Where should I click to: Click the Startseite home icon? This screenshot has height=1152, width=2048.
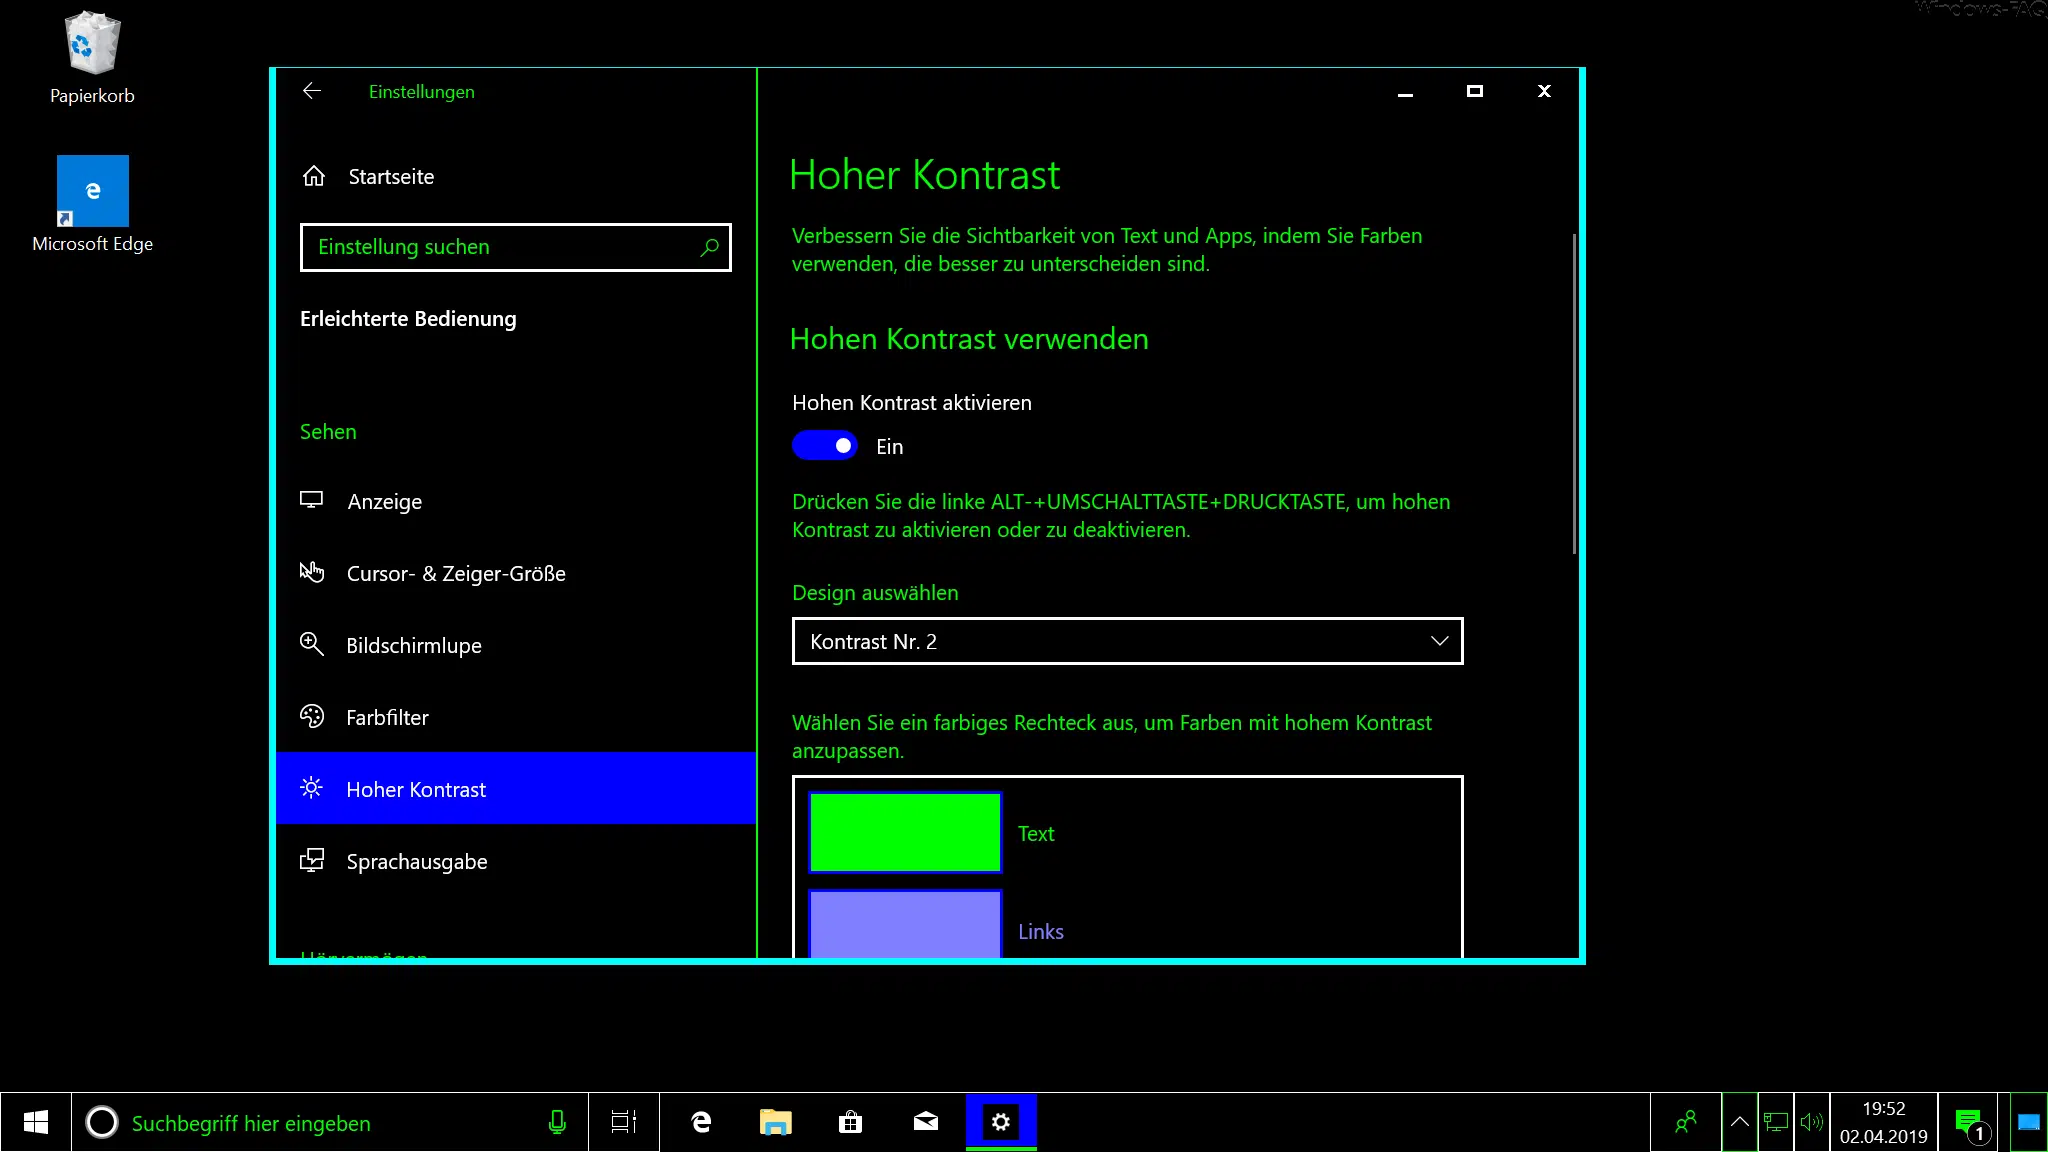(x=313, y=176)
